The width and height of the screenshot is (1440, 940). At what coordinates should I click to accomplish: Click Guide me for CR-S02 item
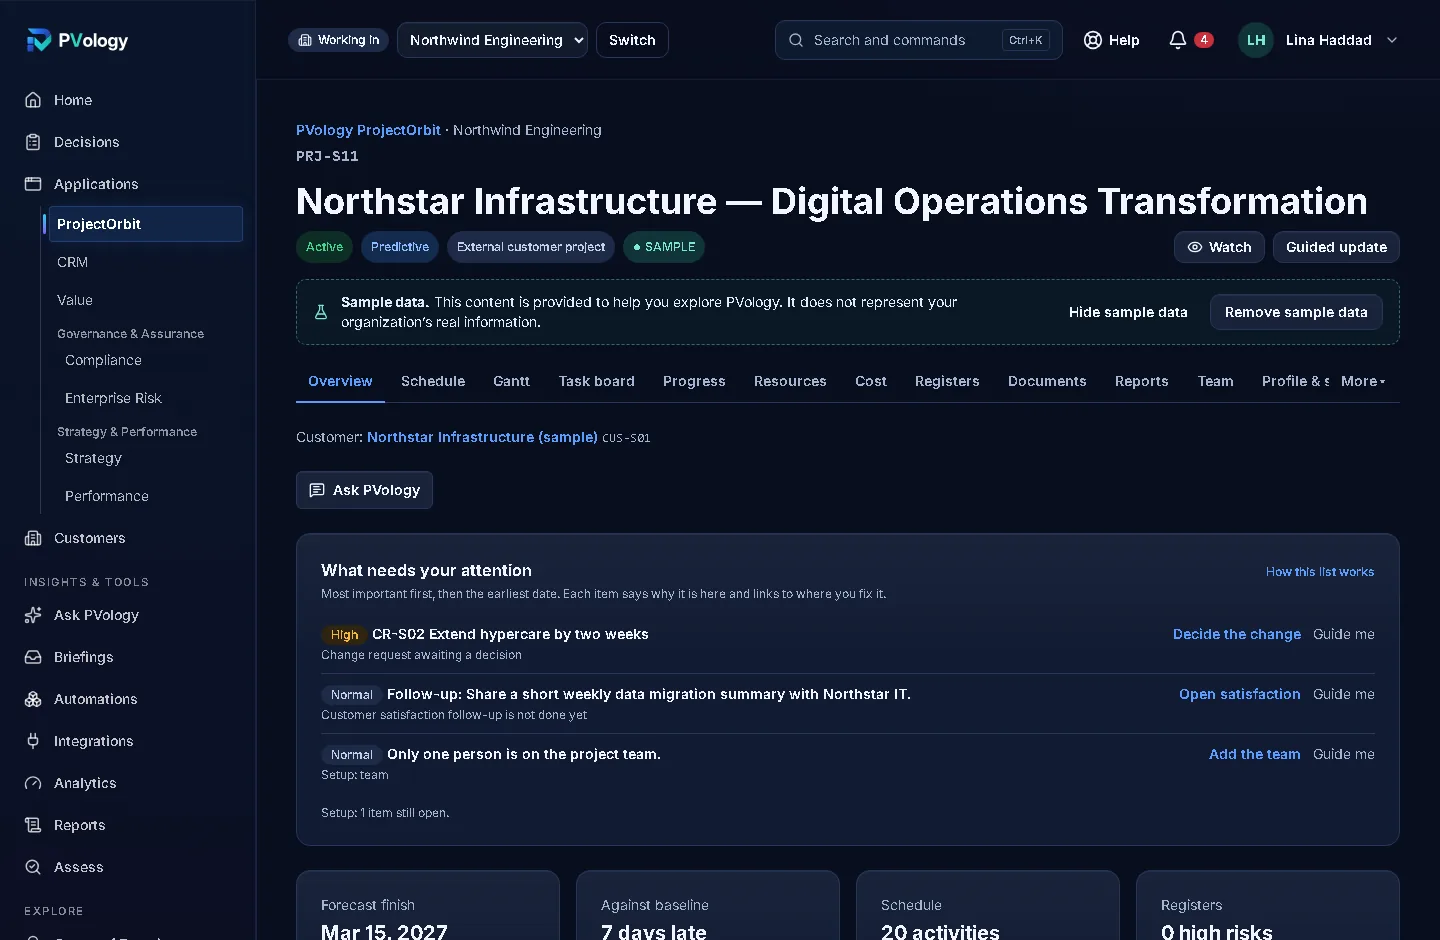(x=1344, y=634)
